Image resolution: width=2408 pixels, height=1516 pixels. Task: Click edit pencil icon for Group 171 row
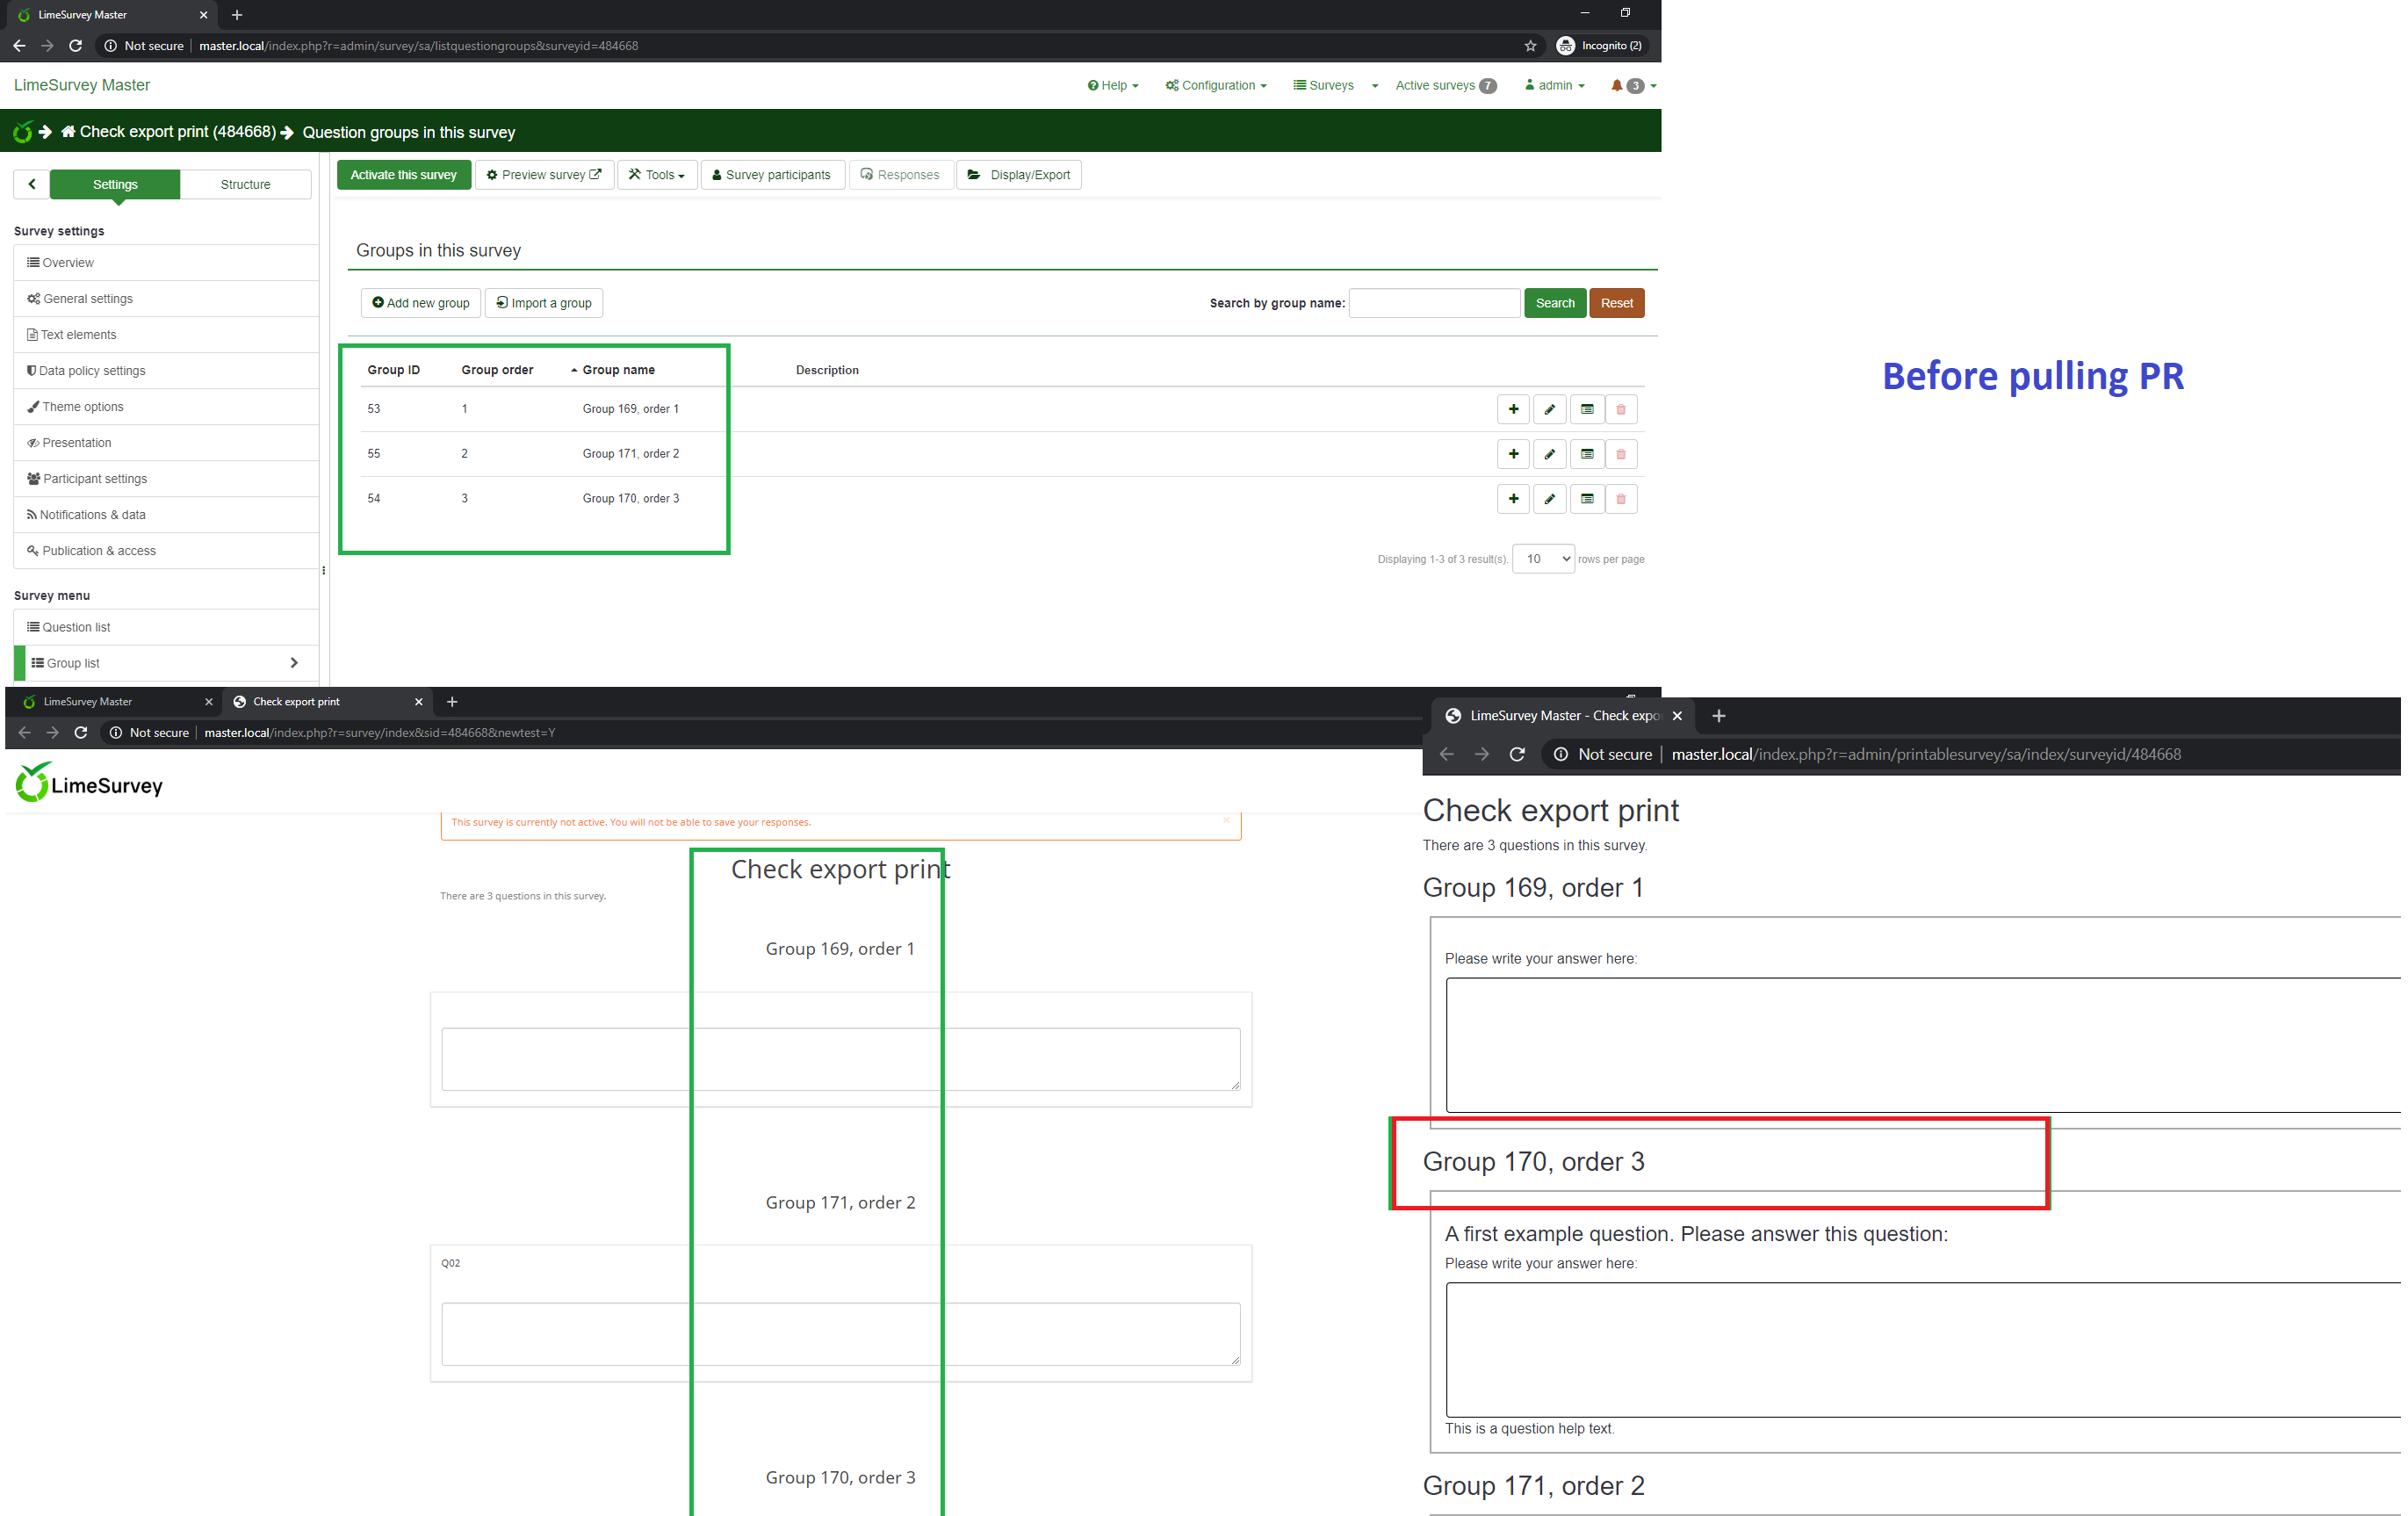pos(1549,454)
